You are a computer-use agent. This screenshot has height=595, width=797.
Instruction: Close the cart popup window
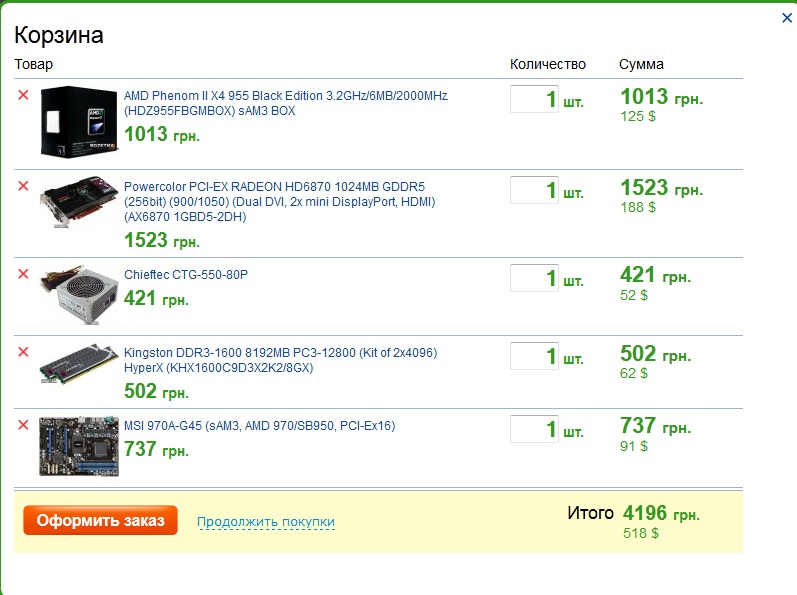[x=786, y=17]
